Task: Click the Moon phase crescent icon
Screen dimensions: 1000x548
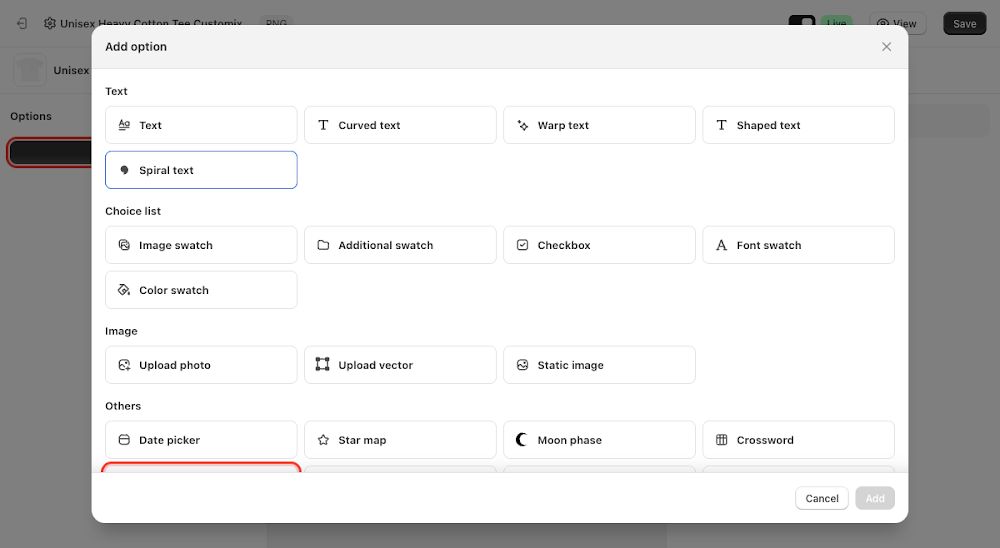Action: click(522, 440)
